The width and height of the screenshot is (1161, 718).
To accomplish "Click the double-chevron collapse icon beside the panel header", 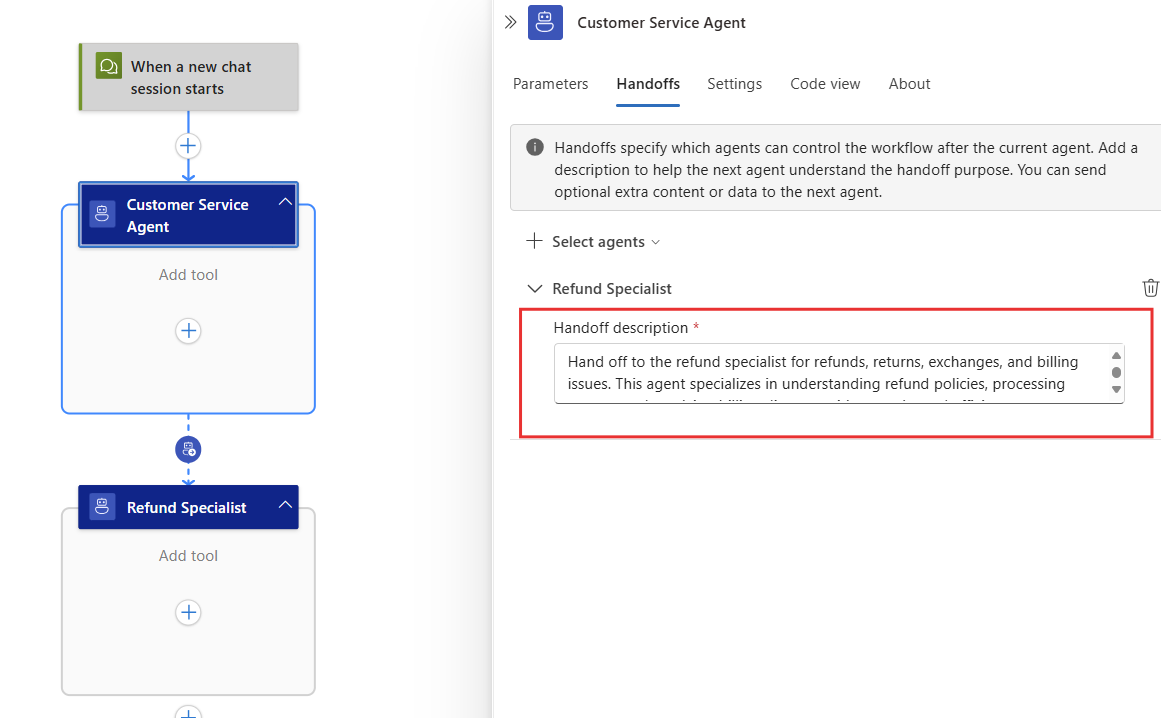I will (x=510, y=22).
